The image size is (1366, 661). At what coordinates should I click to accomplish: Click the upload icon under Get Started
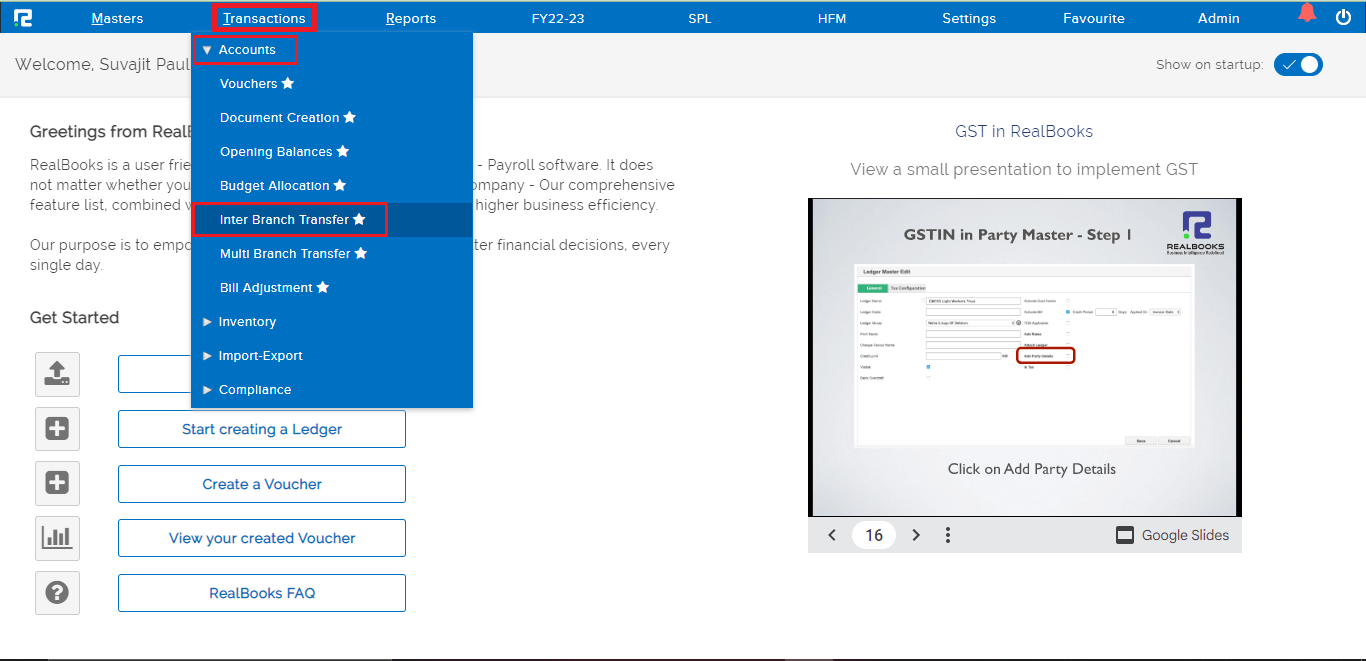57,374
